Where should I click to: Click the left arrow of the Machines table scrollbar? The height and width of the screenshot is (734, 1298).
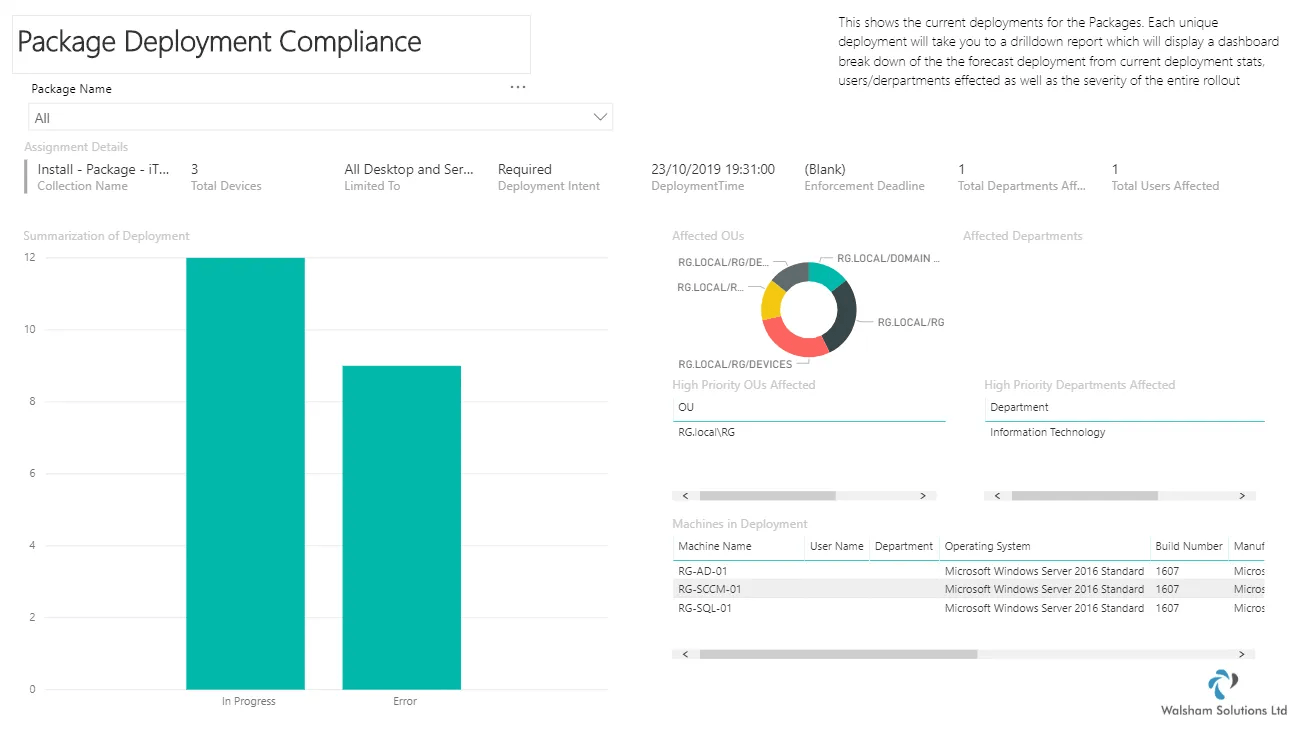click(685, 654)
